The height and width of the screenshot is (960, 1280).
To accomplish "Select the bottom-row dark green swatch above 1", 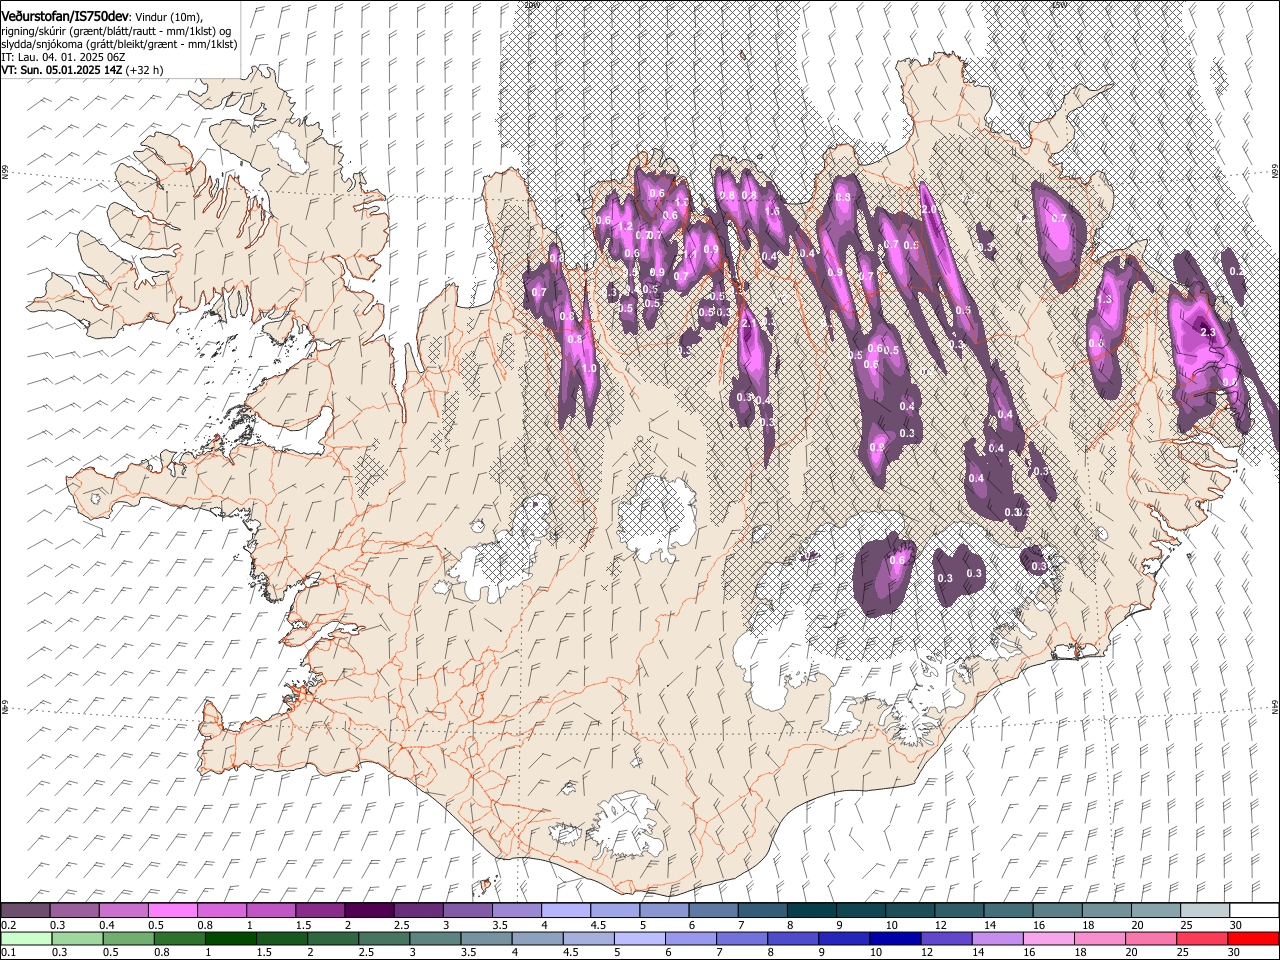I will click(x=231, y=938).
